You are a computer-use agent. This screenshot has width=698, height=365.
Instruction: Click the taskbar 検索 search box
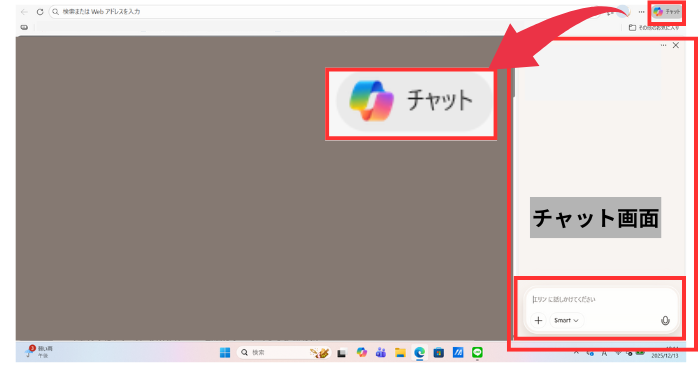(284, 353)
